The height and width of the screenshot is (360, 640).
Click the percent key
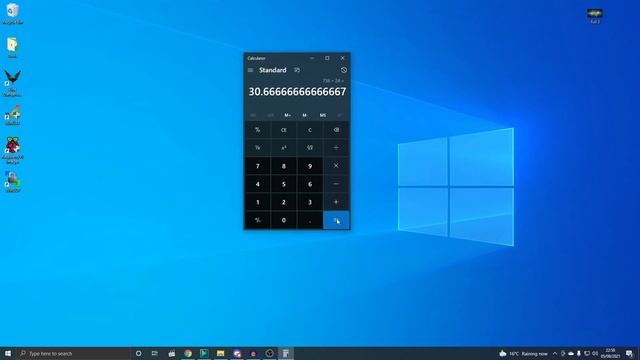click(x=258, y=130)
